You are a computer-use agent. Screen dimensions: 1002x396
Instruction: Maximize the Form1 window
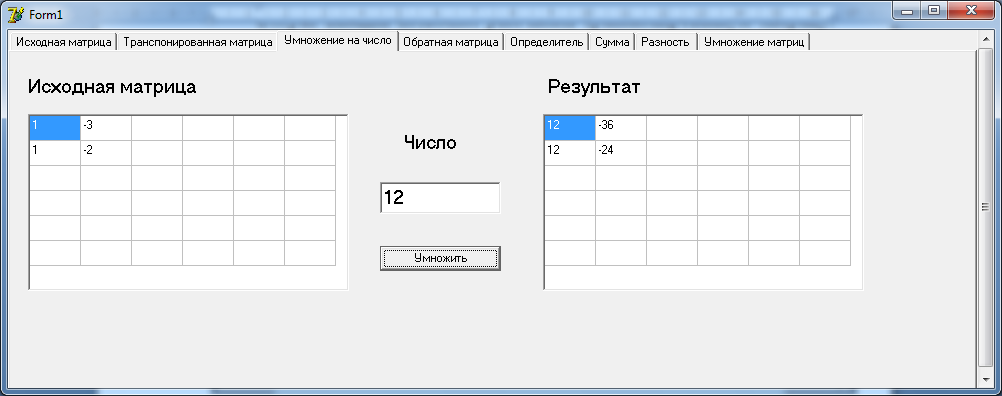click(x=934, y=11)
